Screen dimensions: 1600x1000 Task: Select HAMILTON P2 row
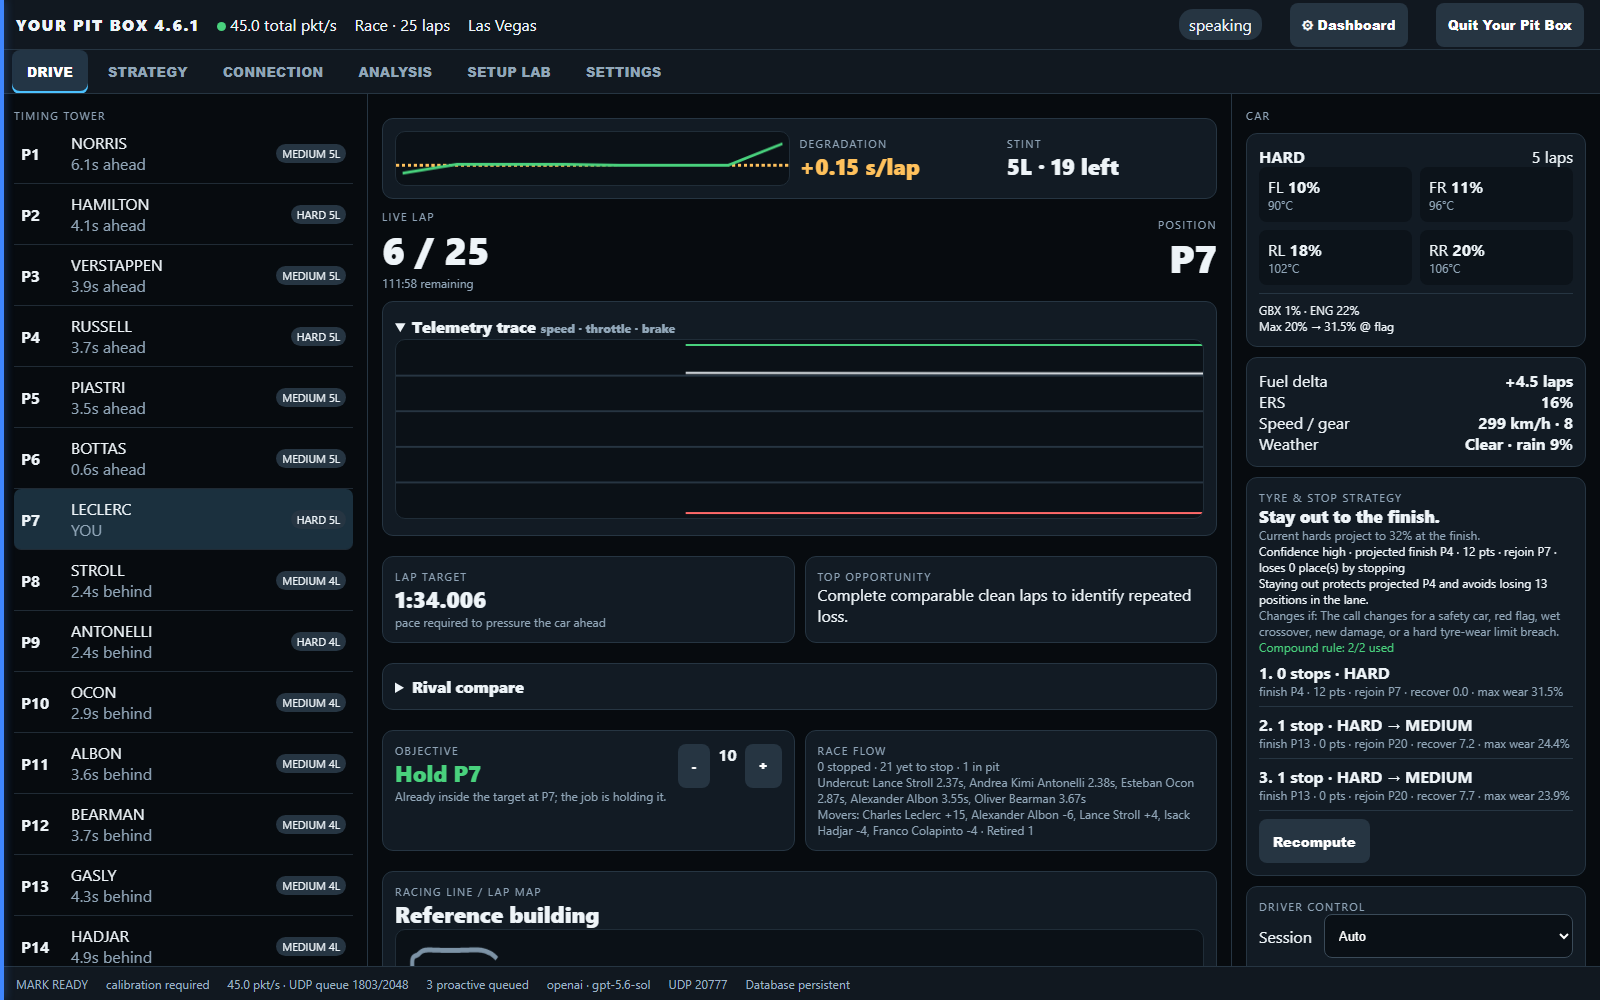coord(183,215)
